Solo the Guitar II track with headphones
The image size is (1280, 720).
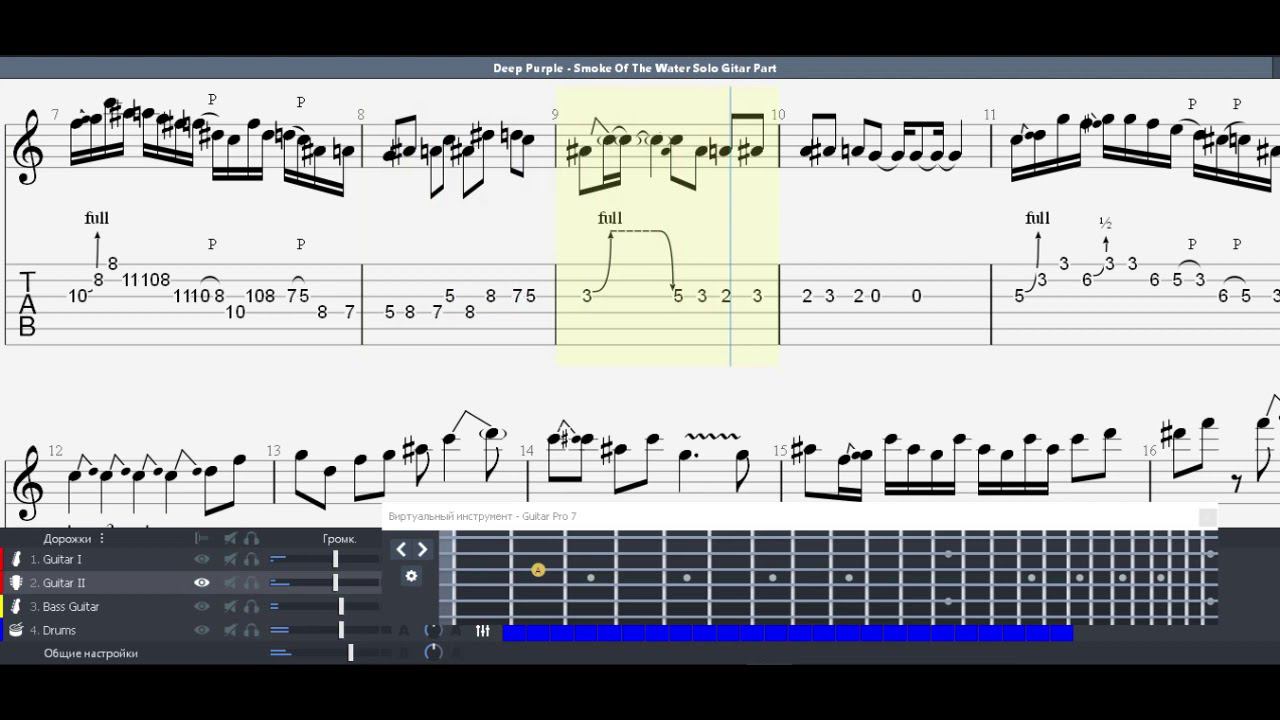click(252, 583)
